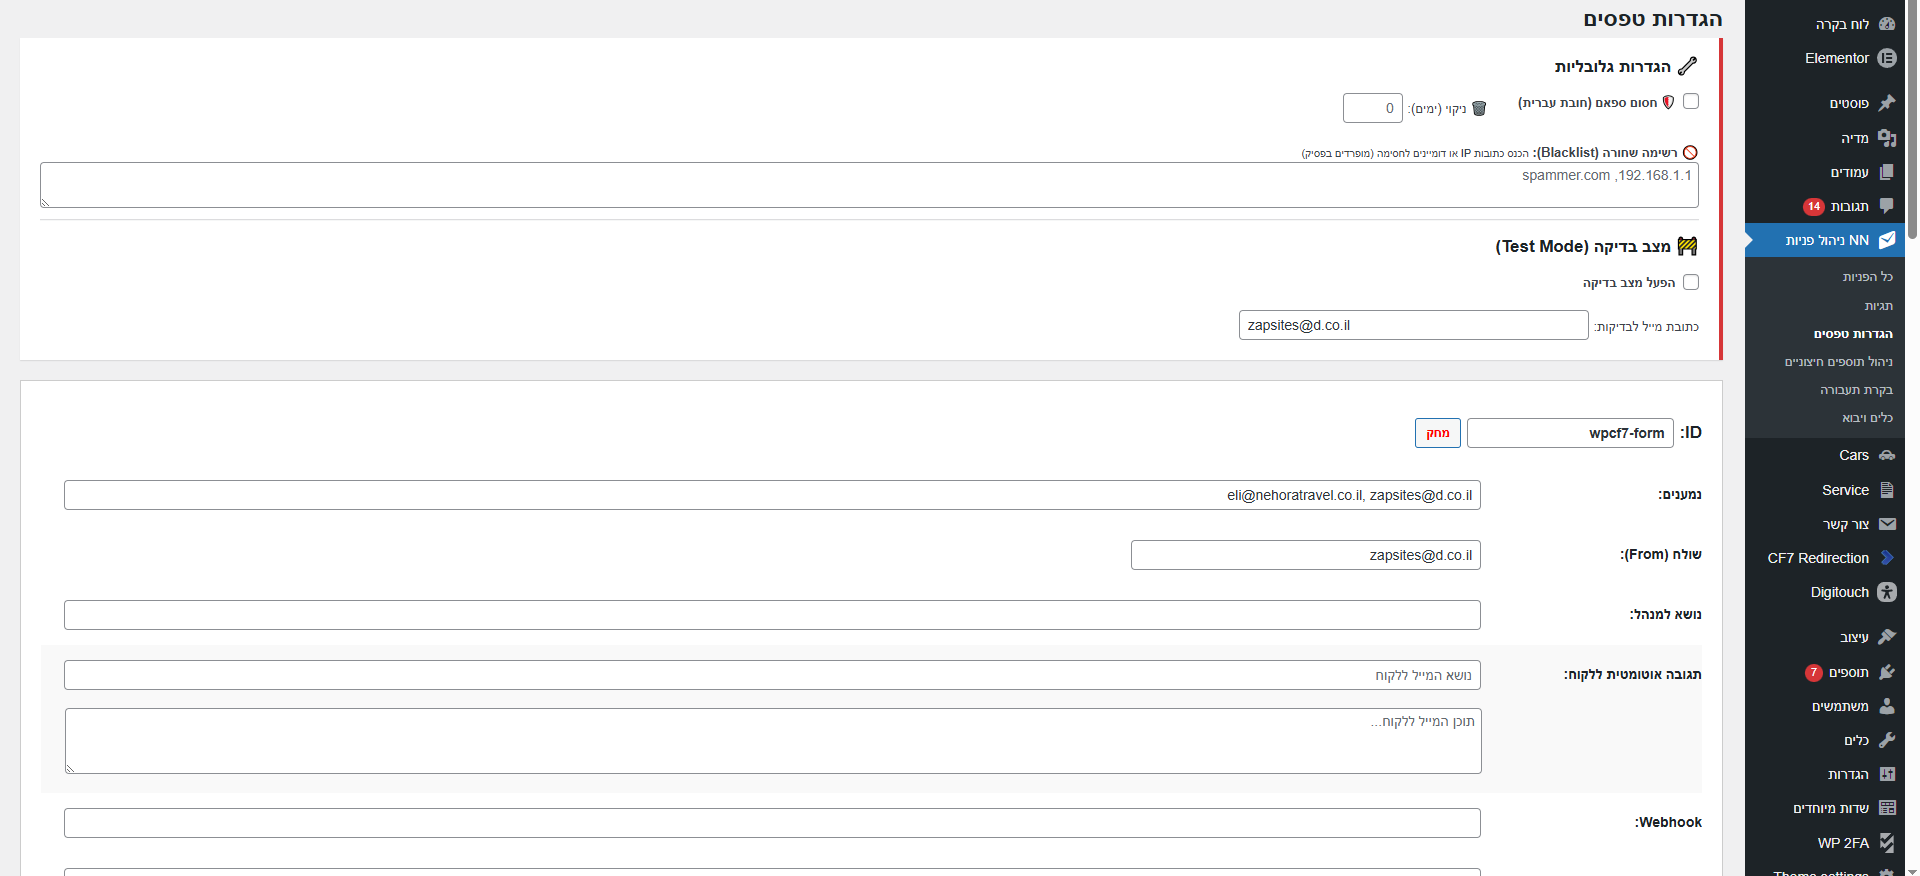Screen dimensions: 1920x876
Task: Click the תגובות (Comments) speech bubble icon
Action: tap(1886, 206)
